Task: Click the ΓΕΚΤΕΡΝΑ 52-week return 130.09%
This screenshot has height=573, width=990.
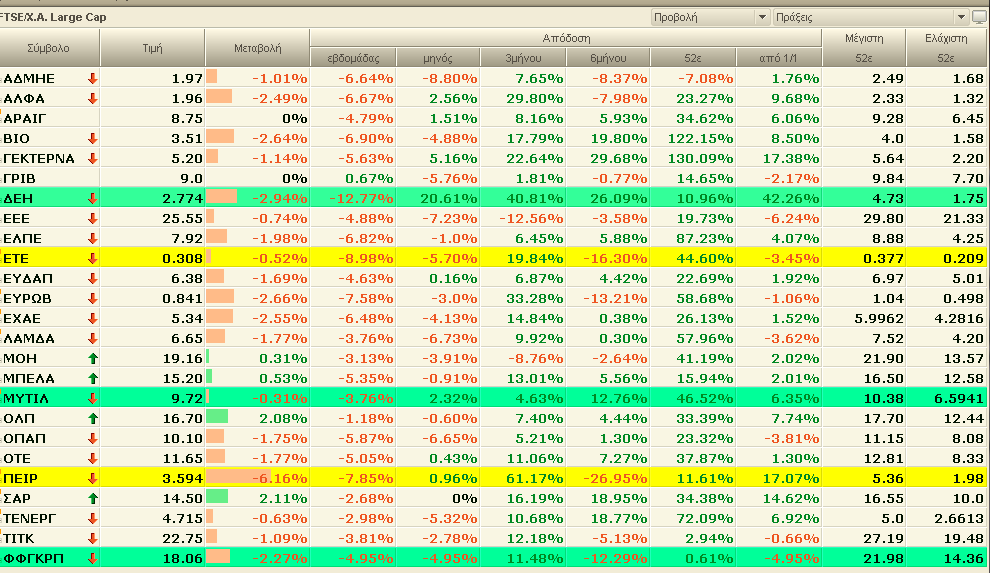Action: coord(700,158)
